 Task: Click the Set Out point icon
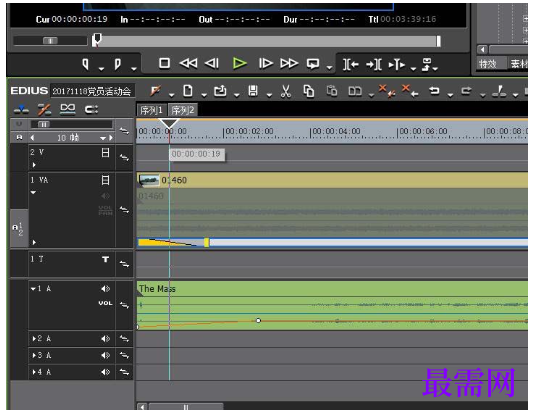(x=117, y=64)
